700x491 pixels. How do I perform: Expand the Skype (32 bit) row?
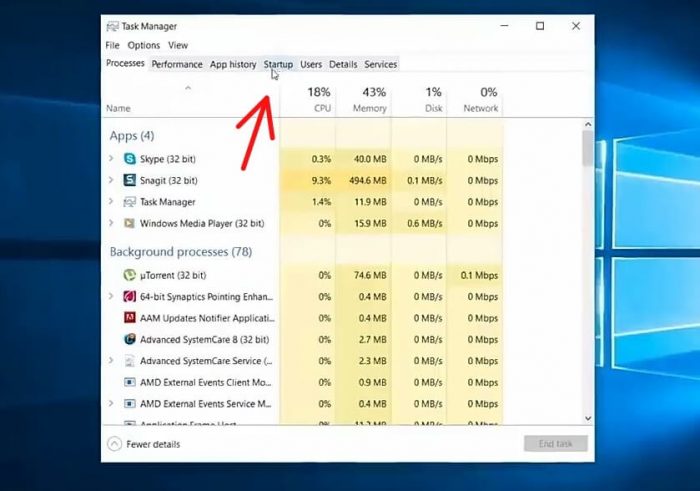point(111,158)
